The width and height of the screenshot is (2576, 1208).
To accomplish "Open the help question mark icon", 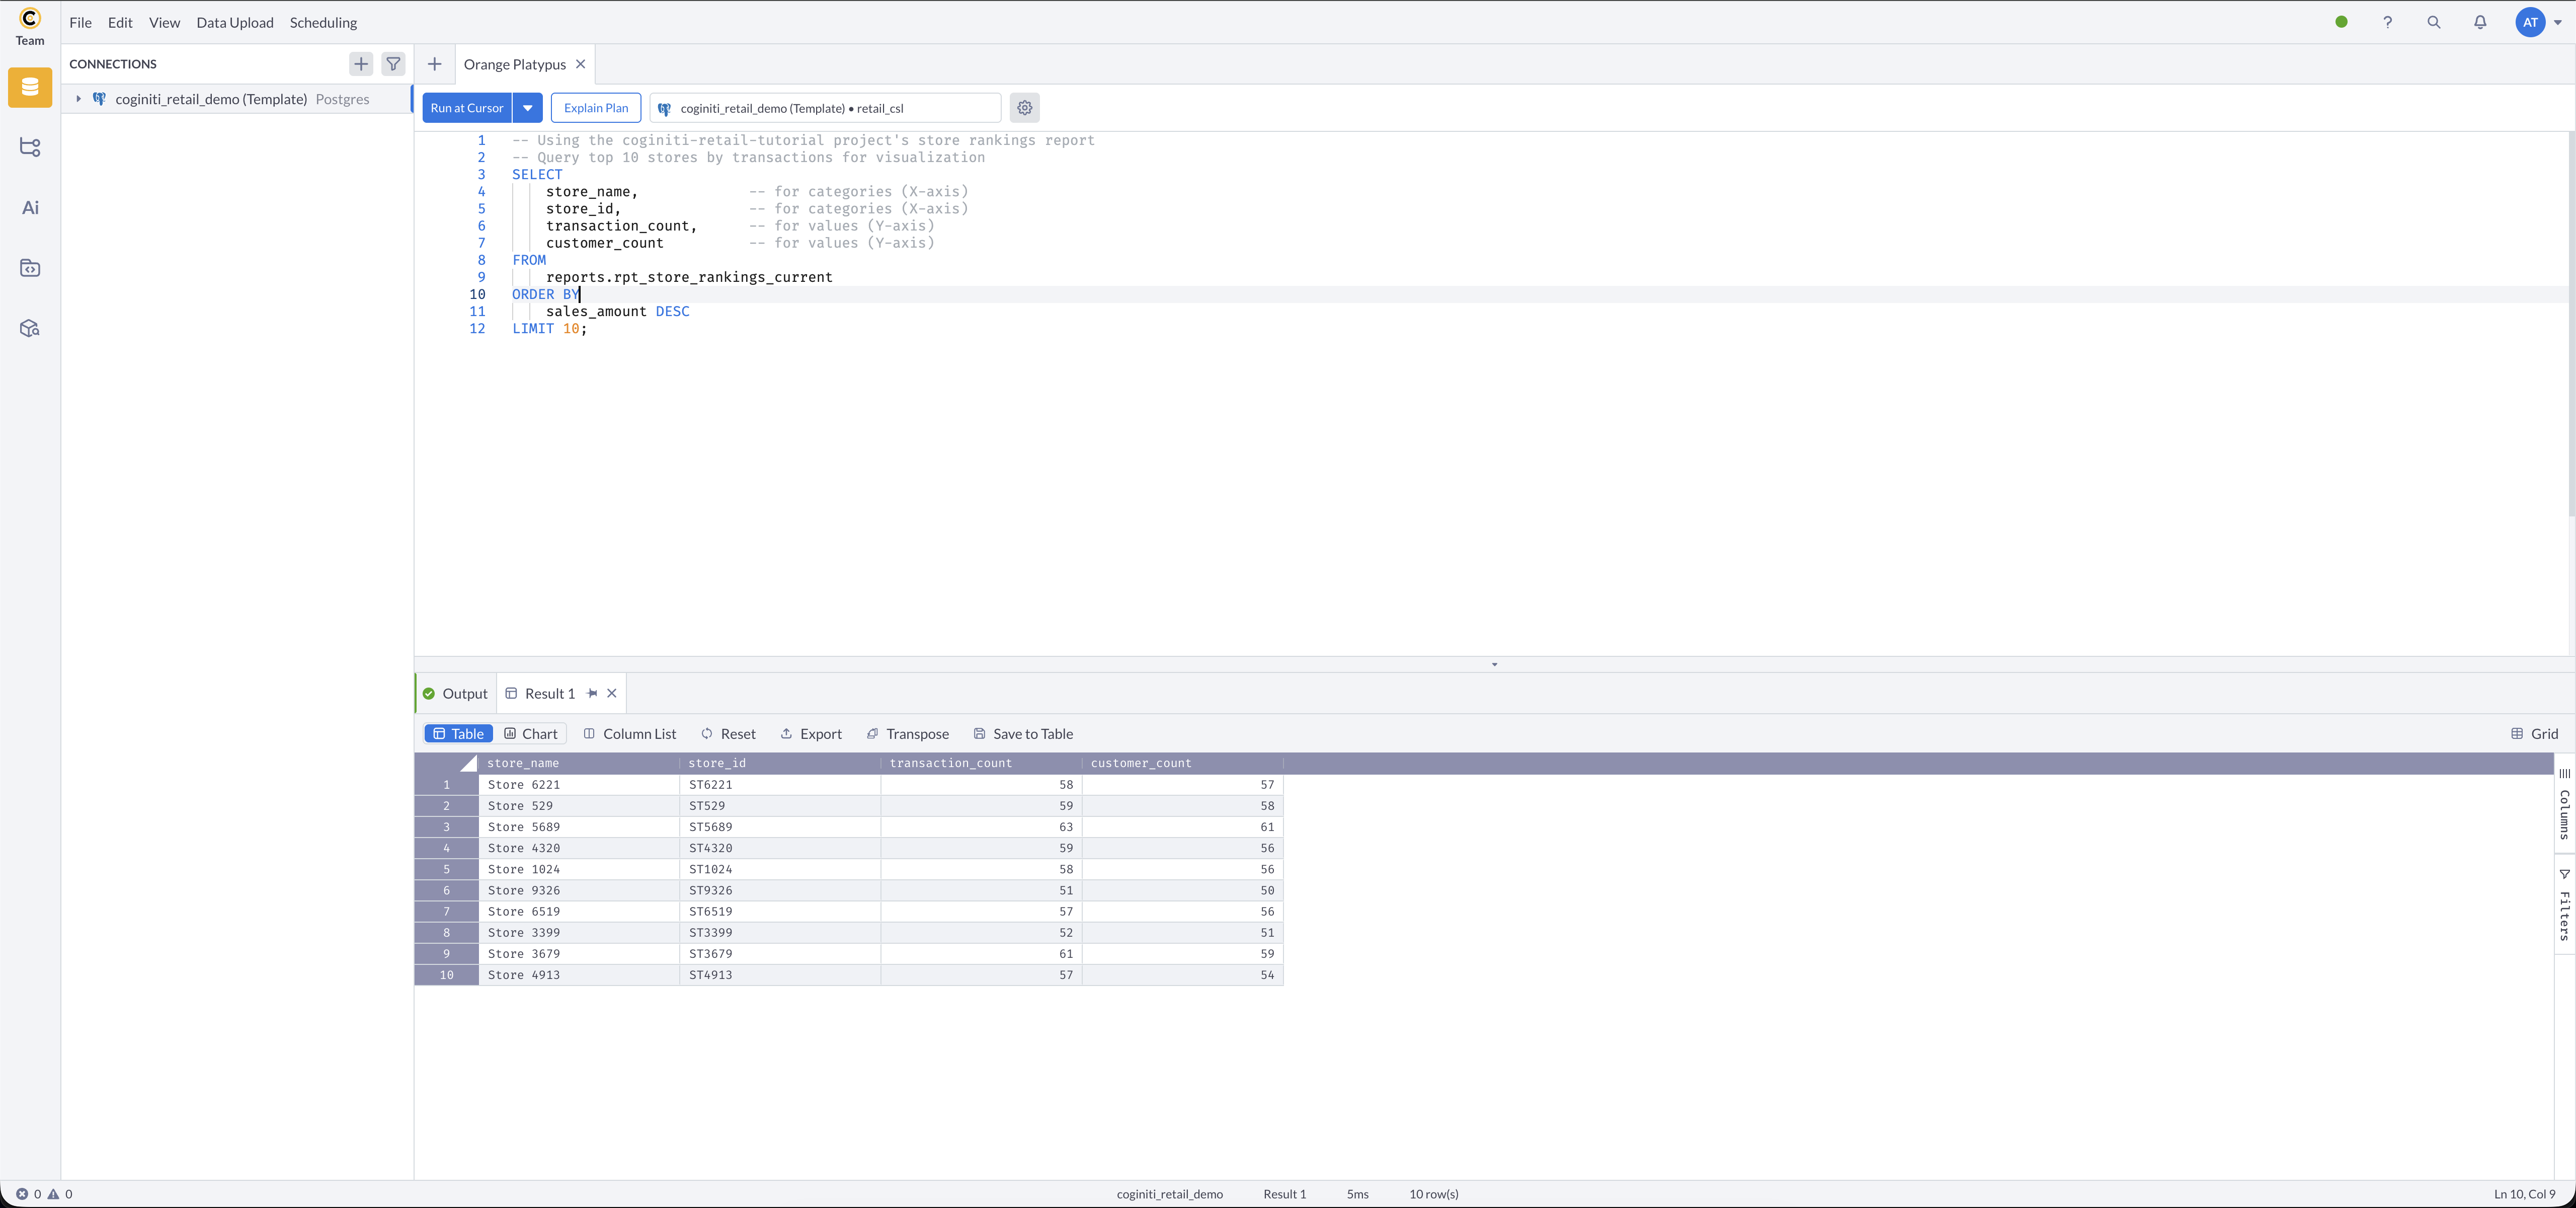I will pos(2387,22).
